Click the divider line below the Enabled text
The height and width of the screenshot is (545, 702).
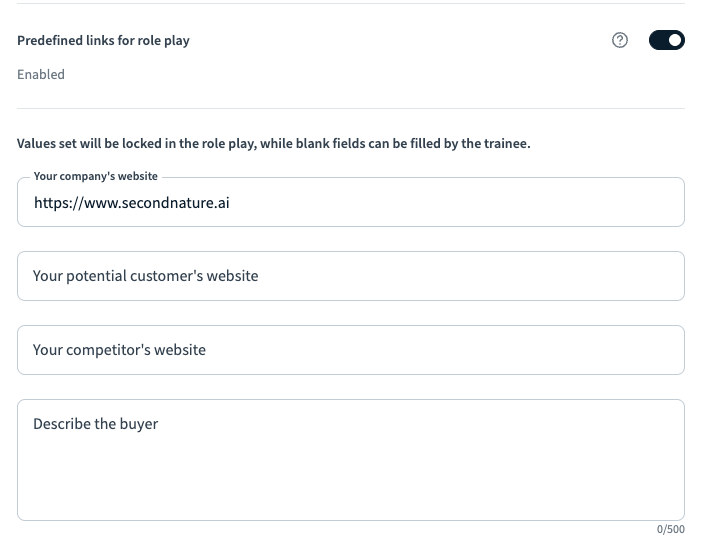[x=350, y=108]
